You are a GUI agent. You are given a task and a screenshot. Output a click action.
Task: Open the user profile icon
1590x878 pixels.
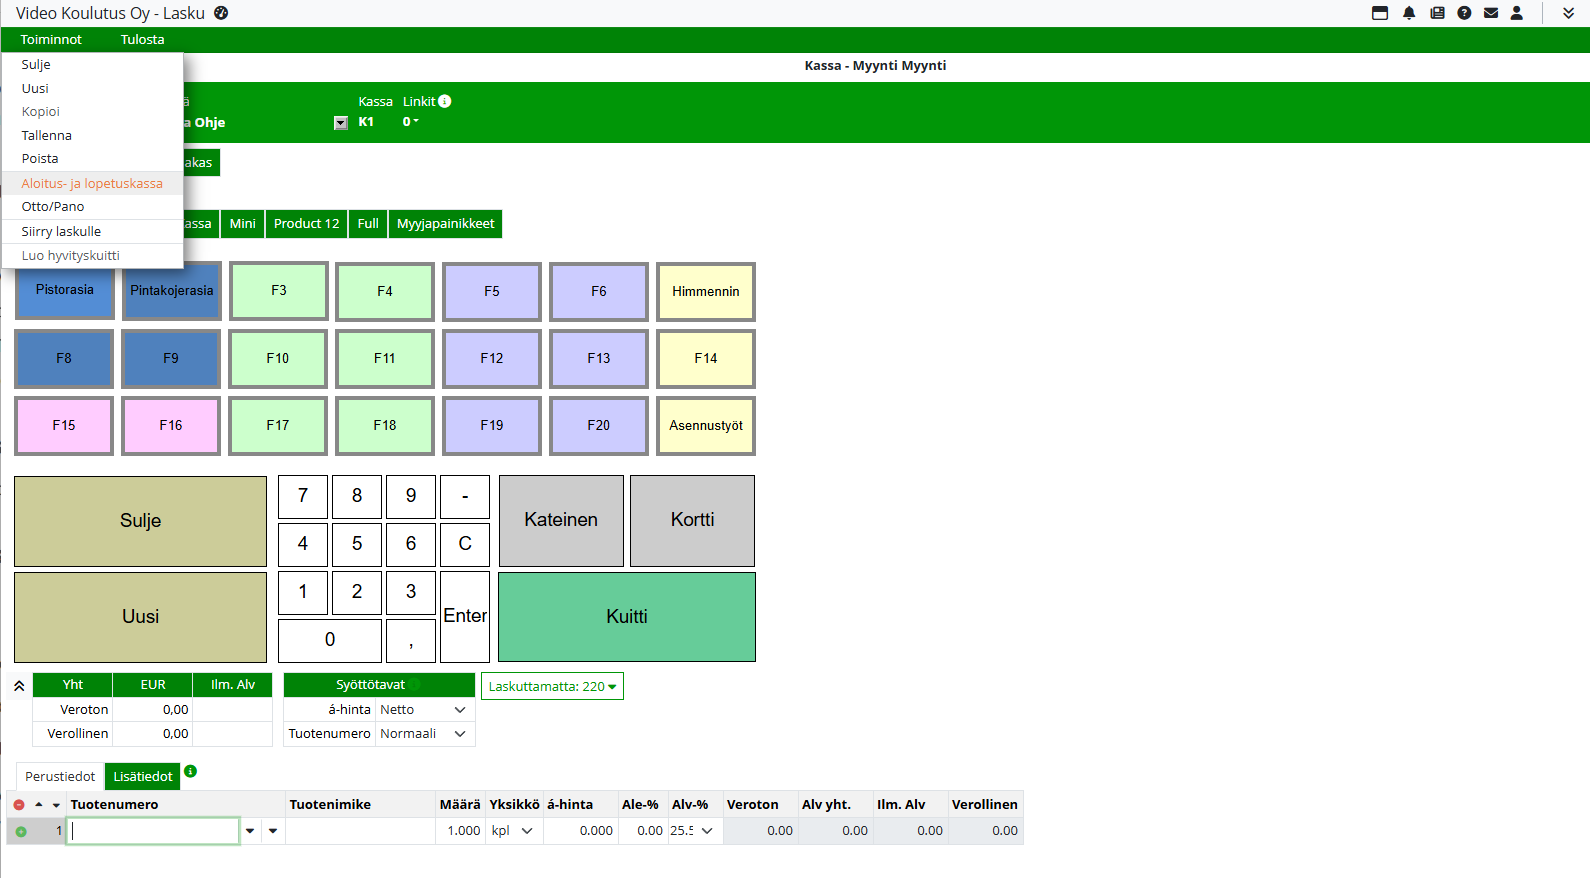pyautogui.click(x=1517, y=13)
